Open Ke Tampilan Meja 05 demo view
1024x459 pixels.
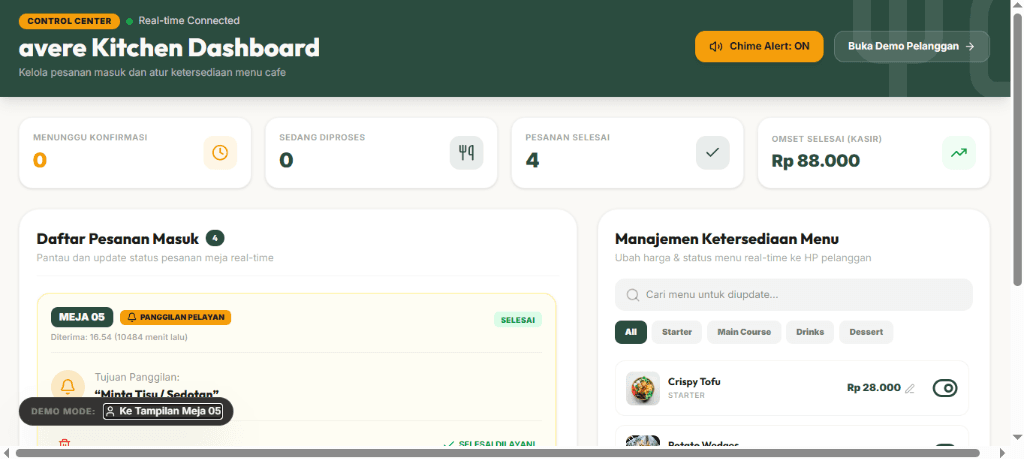163,411
